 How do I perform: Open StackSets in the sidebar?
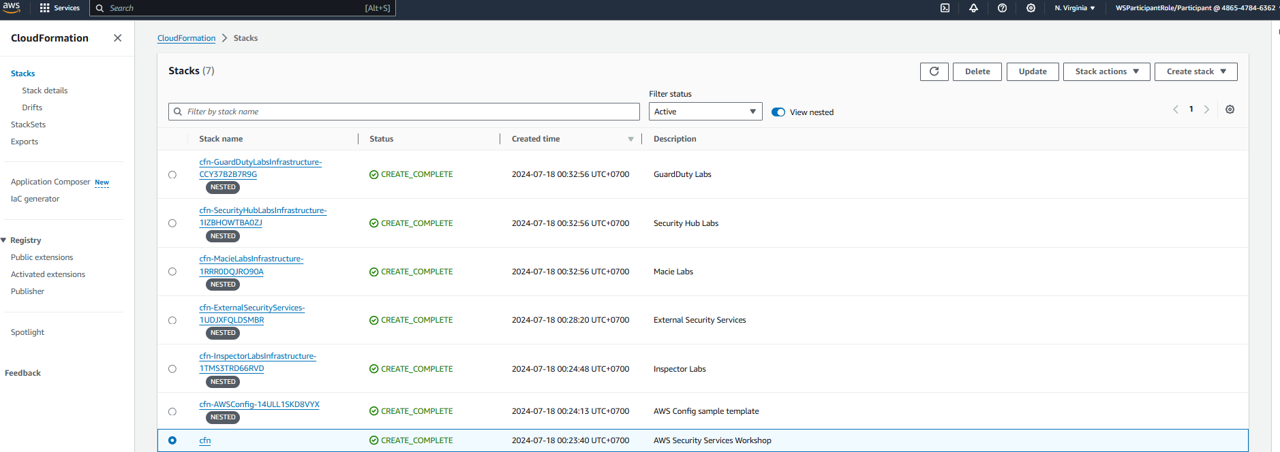click(x=28, y=124)
